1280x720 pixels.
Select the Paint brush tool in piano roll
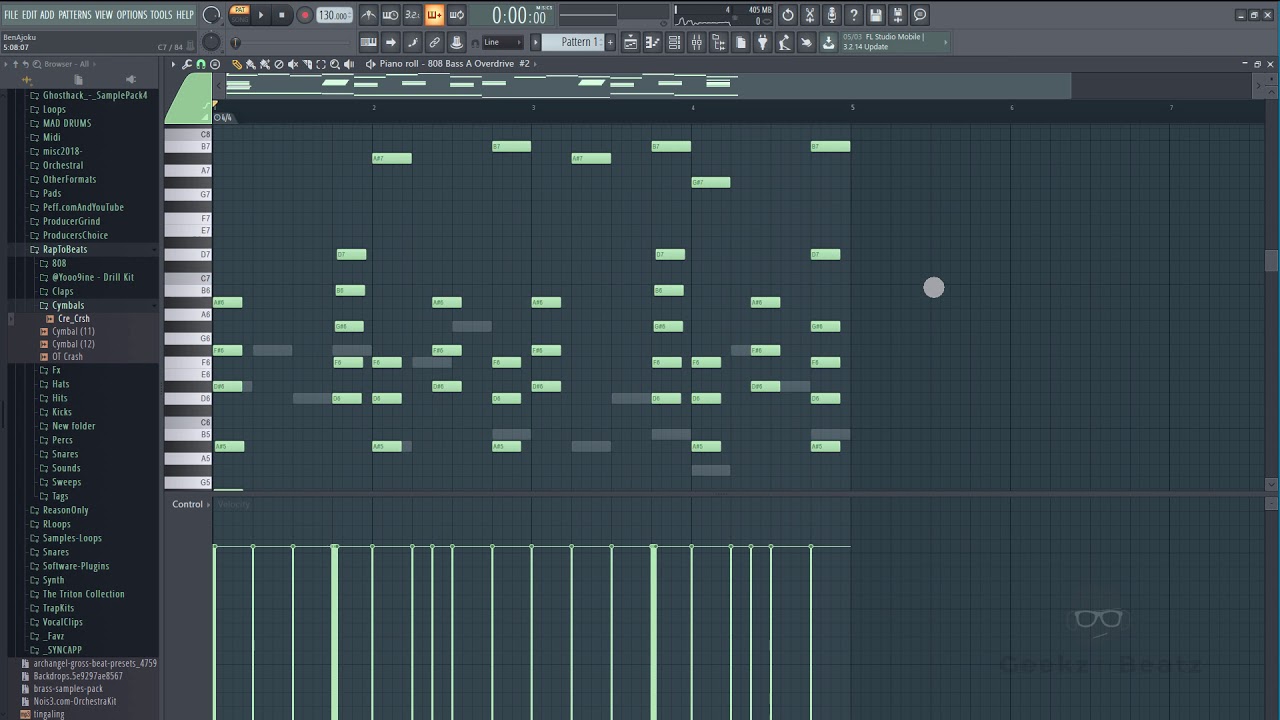[x=250, y=64]
